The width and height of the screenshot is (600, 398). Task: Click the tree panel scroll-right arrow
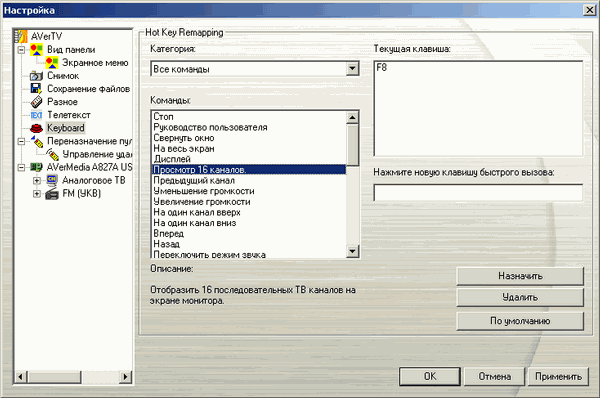(125, 377)
